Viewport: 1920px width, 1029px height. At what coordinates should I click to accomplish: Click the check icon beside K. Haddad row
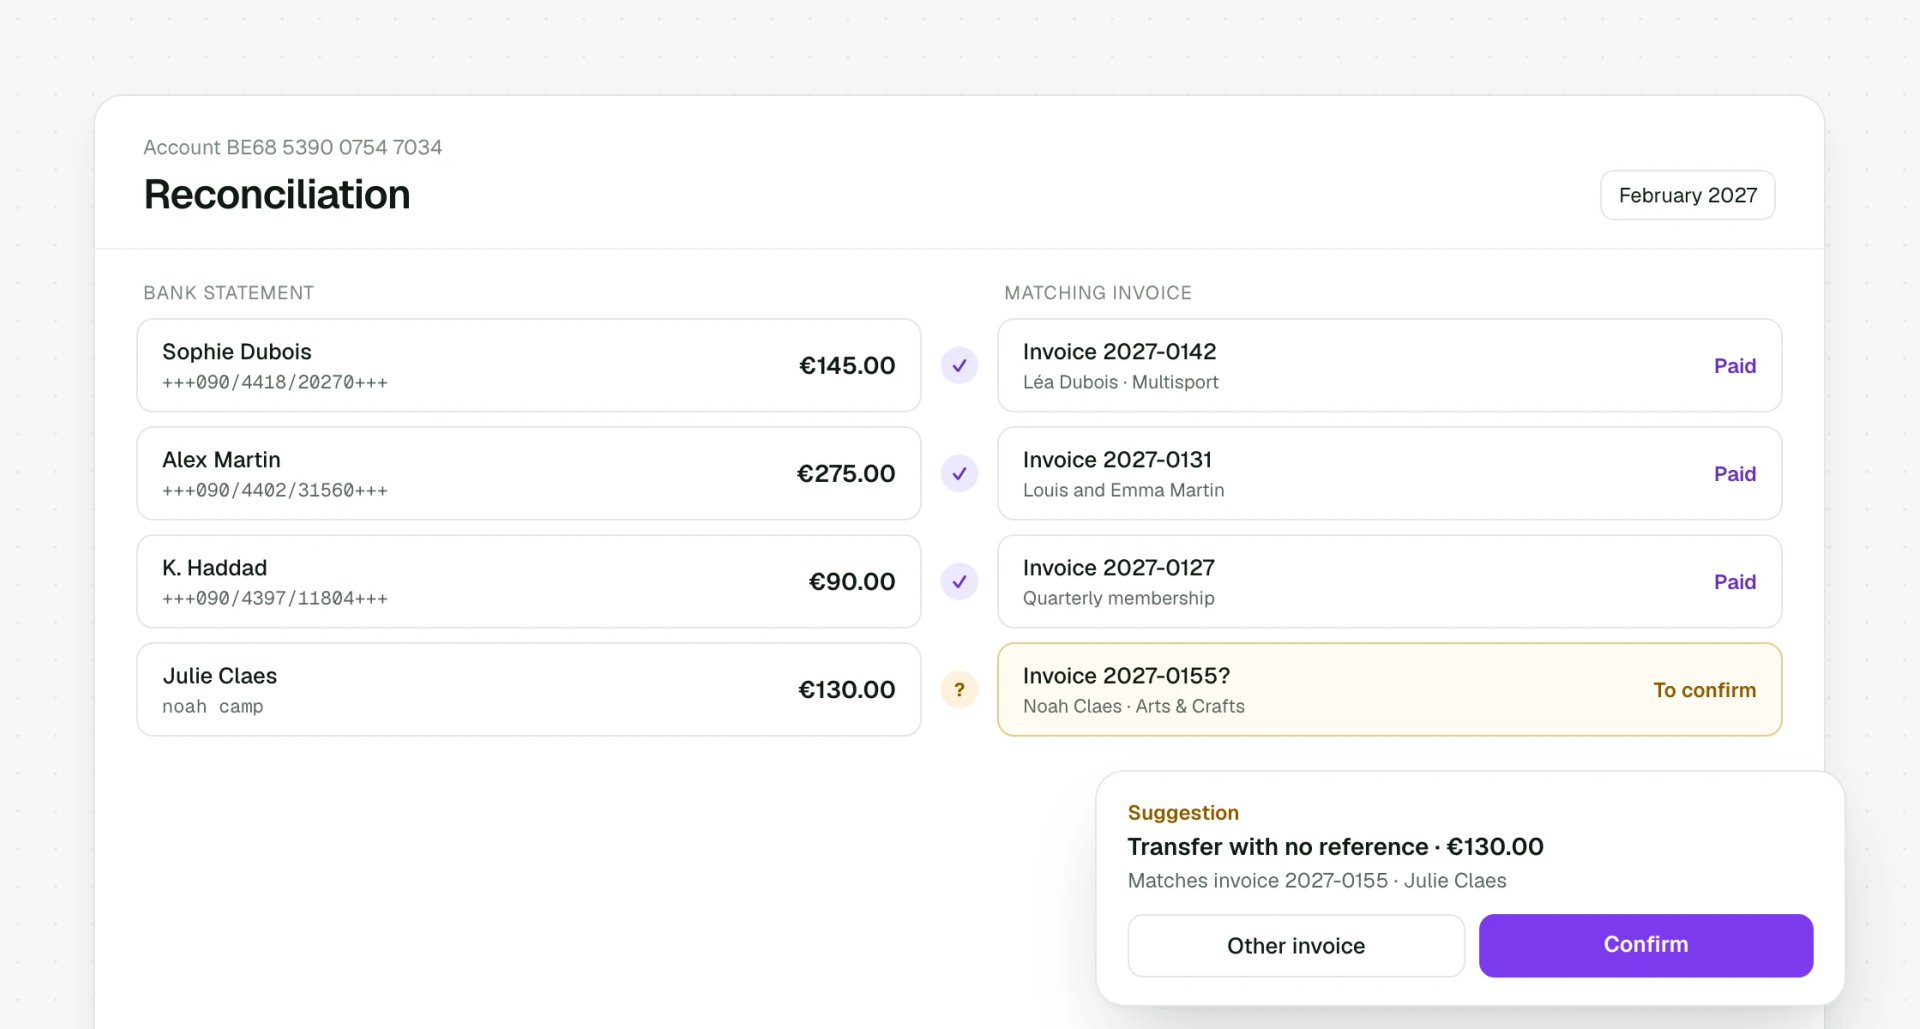tap(959, 582)
